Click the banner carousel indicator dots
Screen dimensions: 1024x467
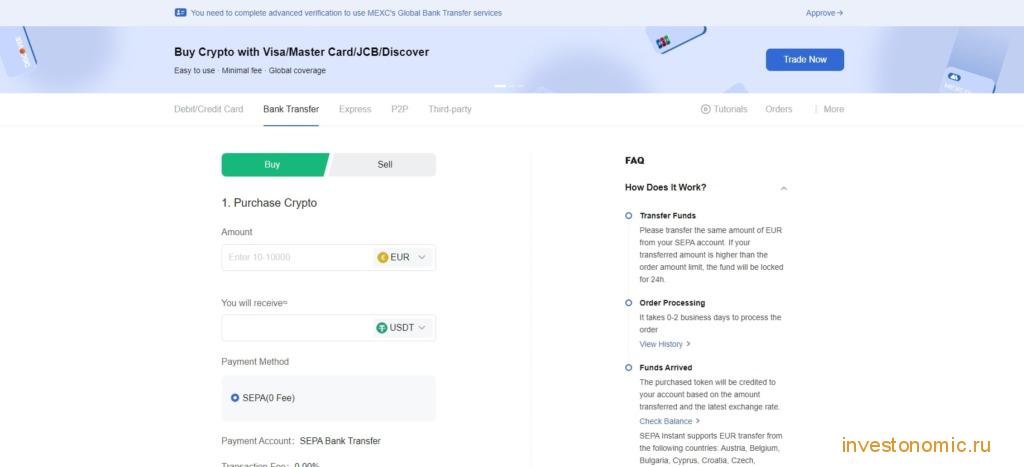509,86
